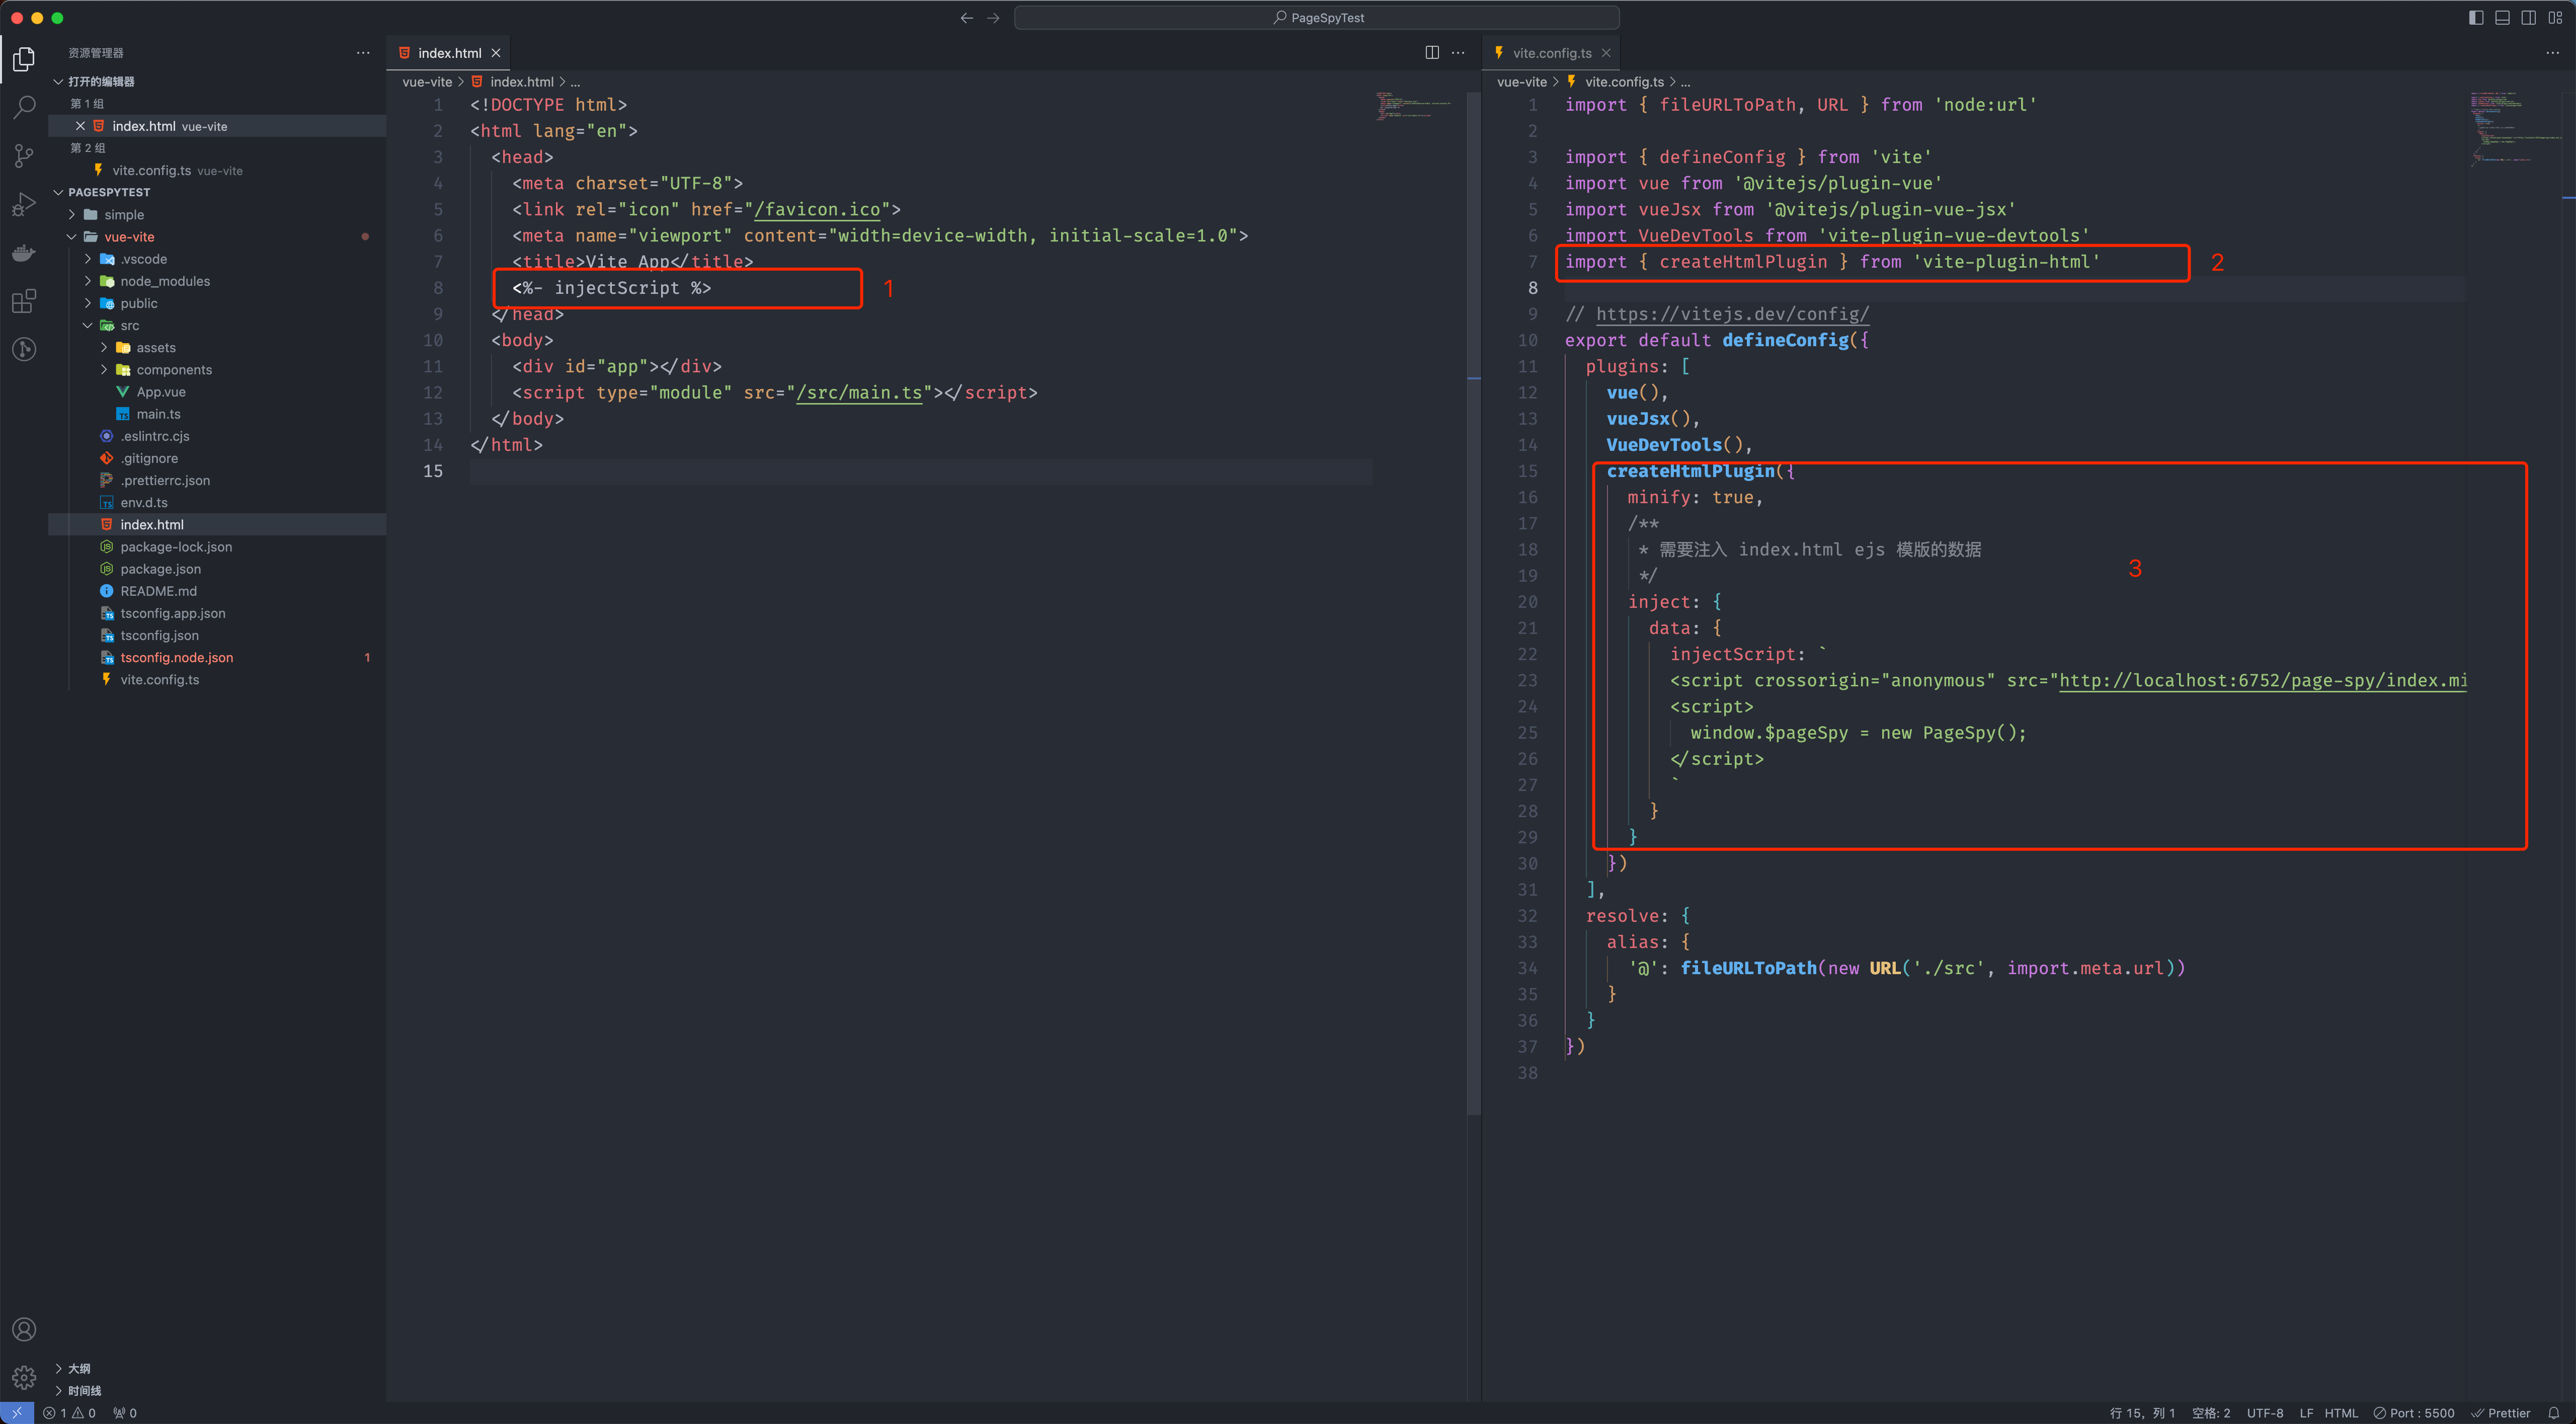This screenshot has height=1424, width=2576.
Task: Close index.html in open editors list
Action: pyautogui.click(x=80, y=126)
